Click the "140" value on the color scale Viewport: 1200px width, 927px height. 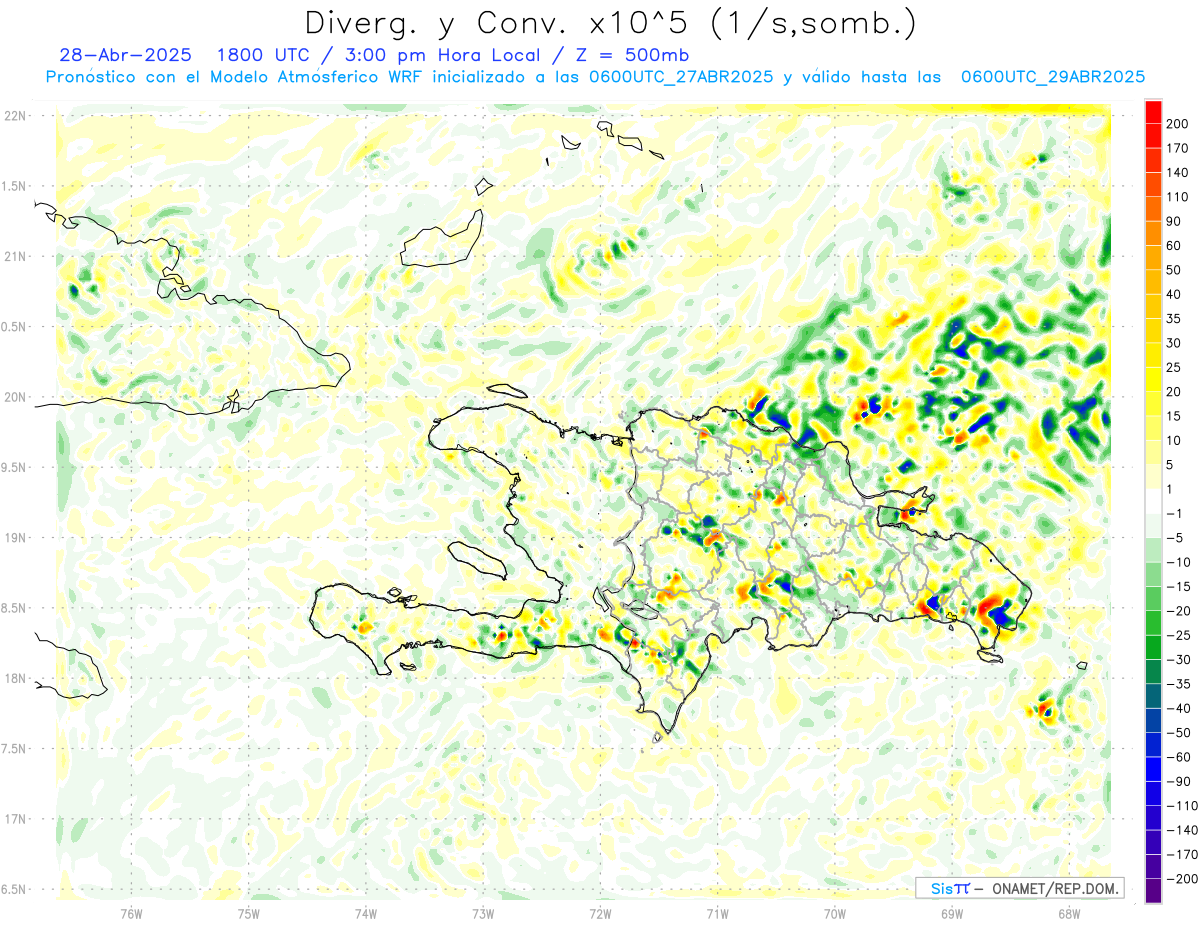pyautogui.click(x=1177, y=173)
